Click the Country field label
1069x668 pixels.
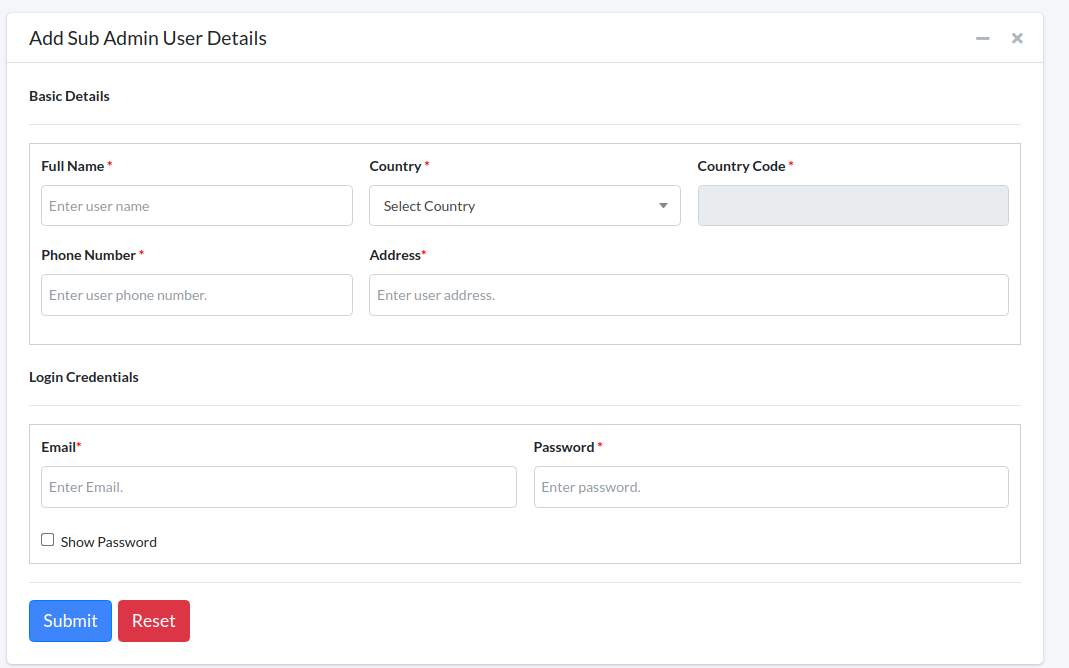pyautogui.click(x=395, y=166)
